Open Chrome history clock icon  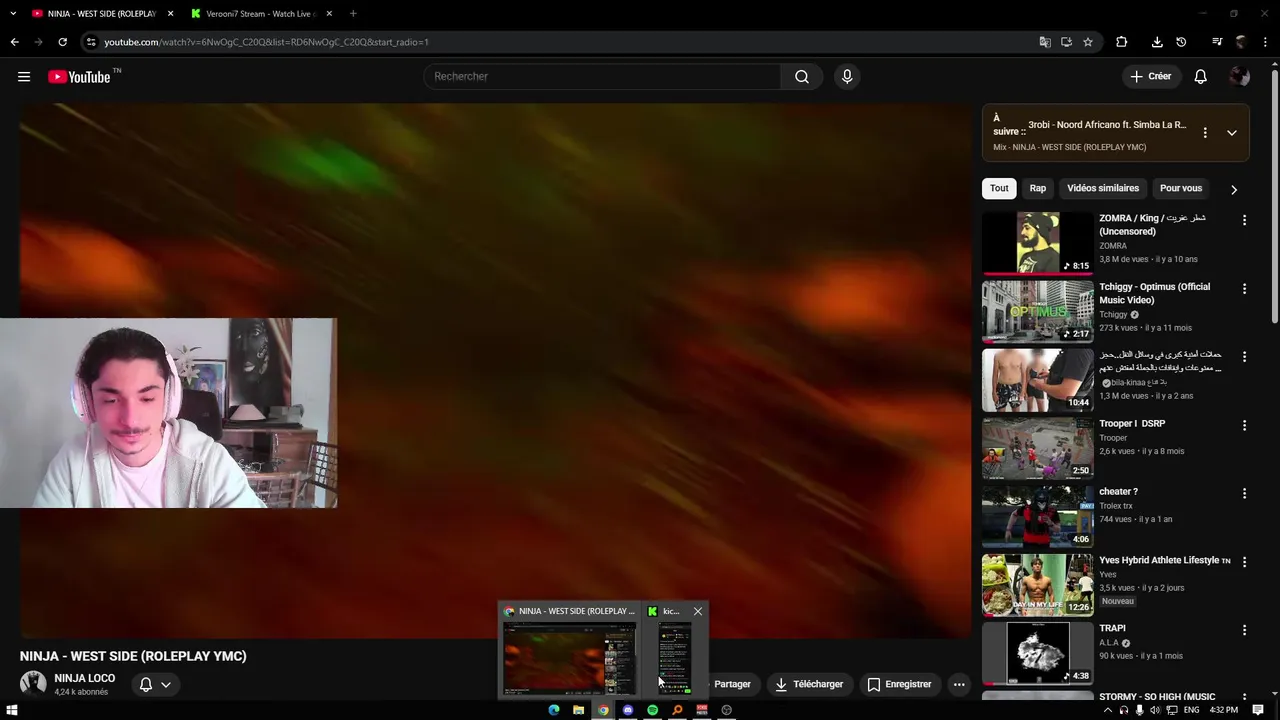click(1181, 42)
